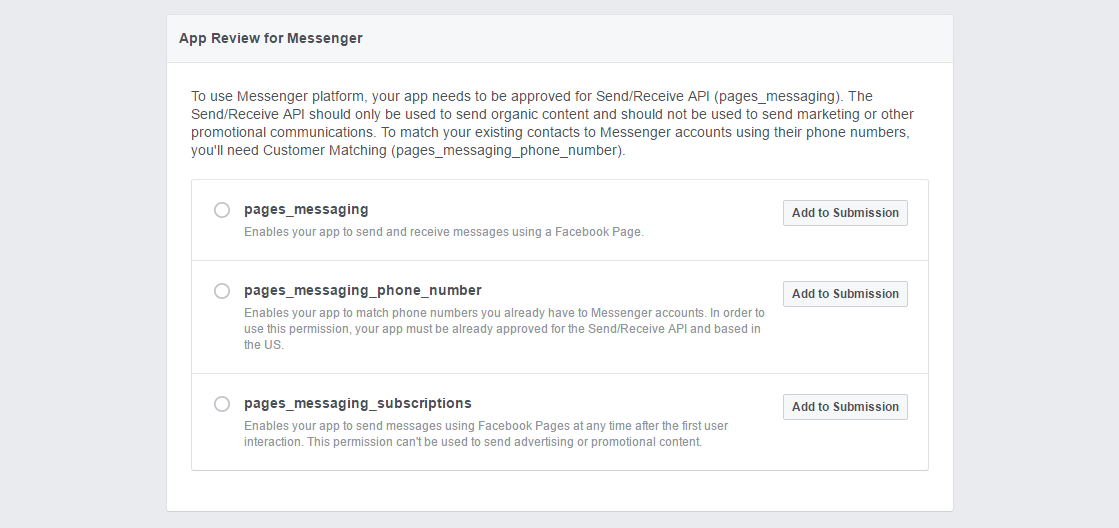Enable the pages_messaging_subscriptions radio button

[x=222, y=404]
